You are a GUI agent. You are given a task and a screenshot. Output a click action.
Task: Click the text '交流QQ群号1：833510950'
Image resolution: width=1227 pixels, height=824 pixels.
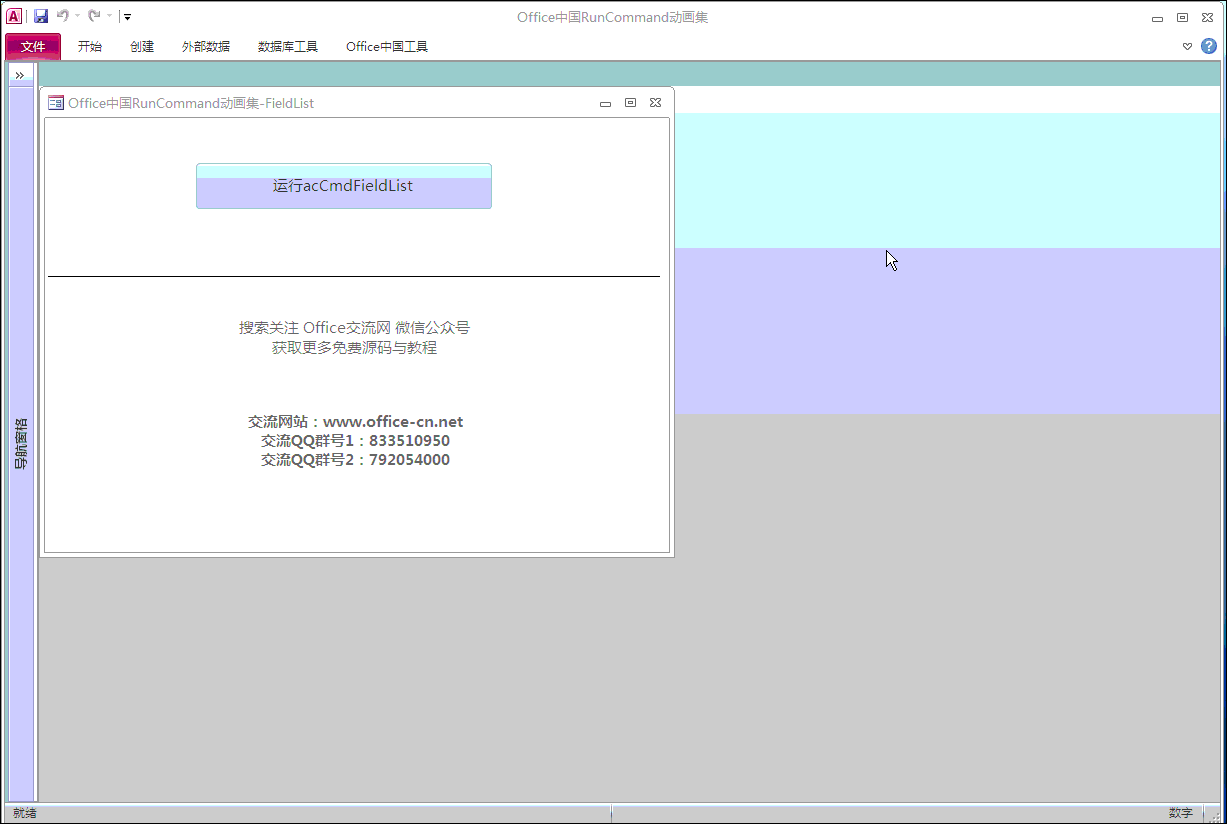point(355,441)
